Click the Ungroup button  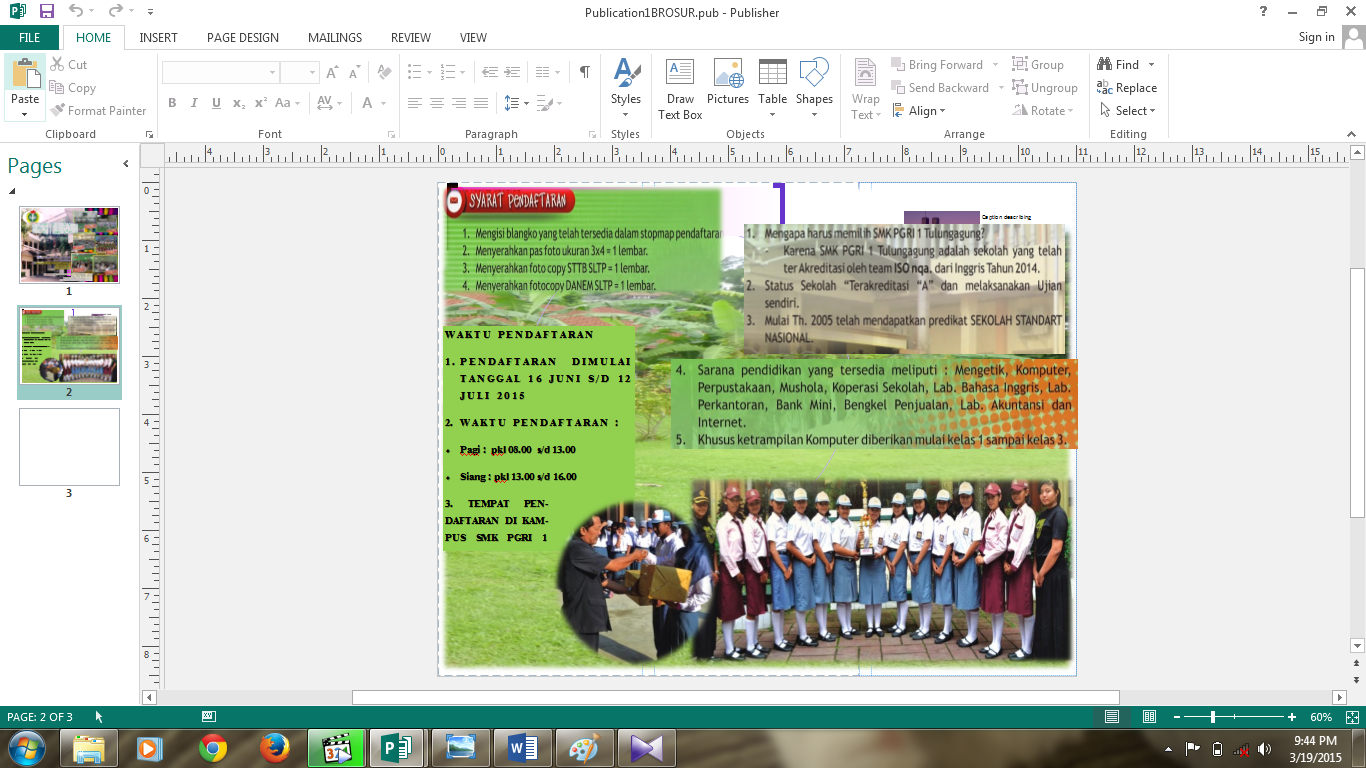(x=1045, y=88)
